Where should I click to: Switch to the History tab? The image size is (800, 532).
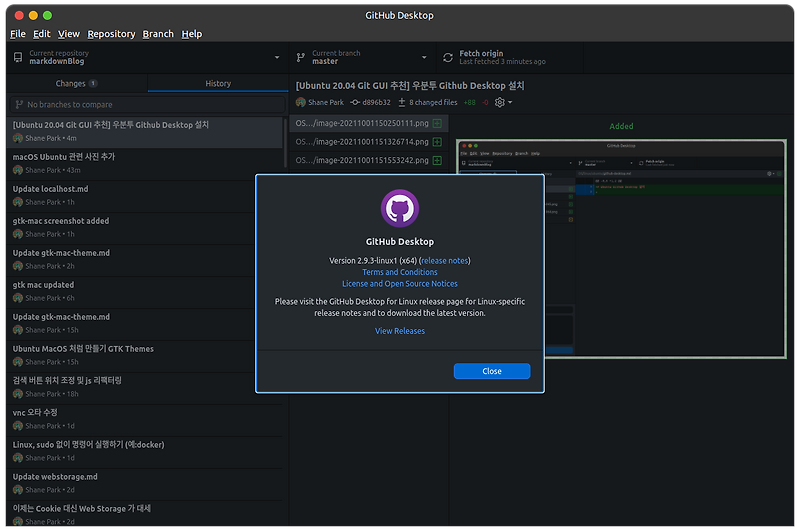218,83
